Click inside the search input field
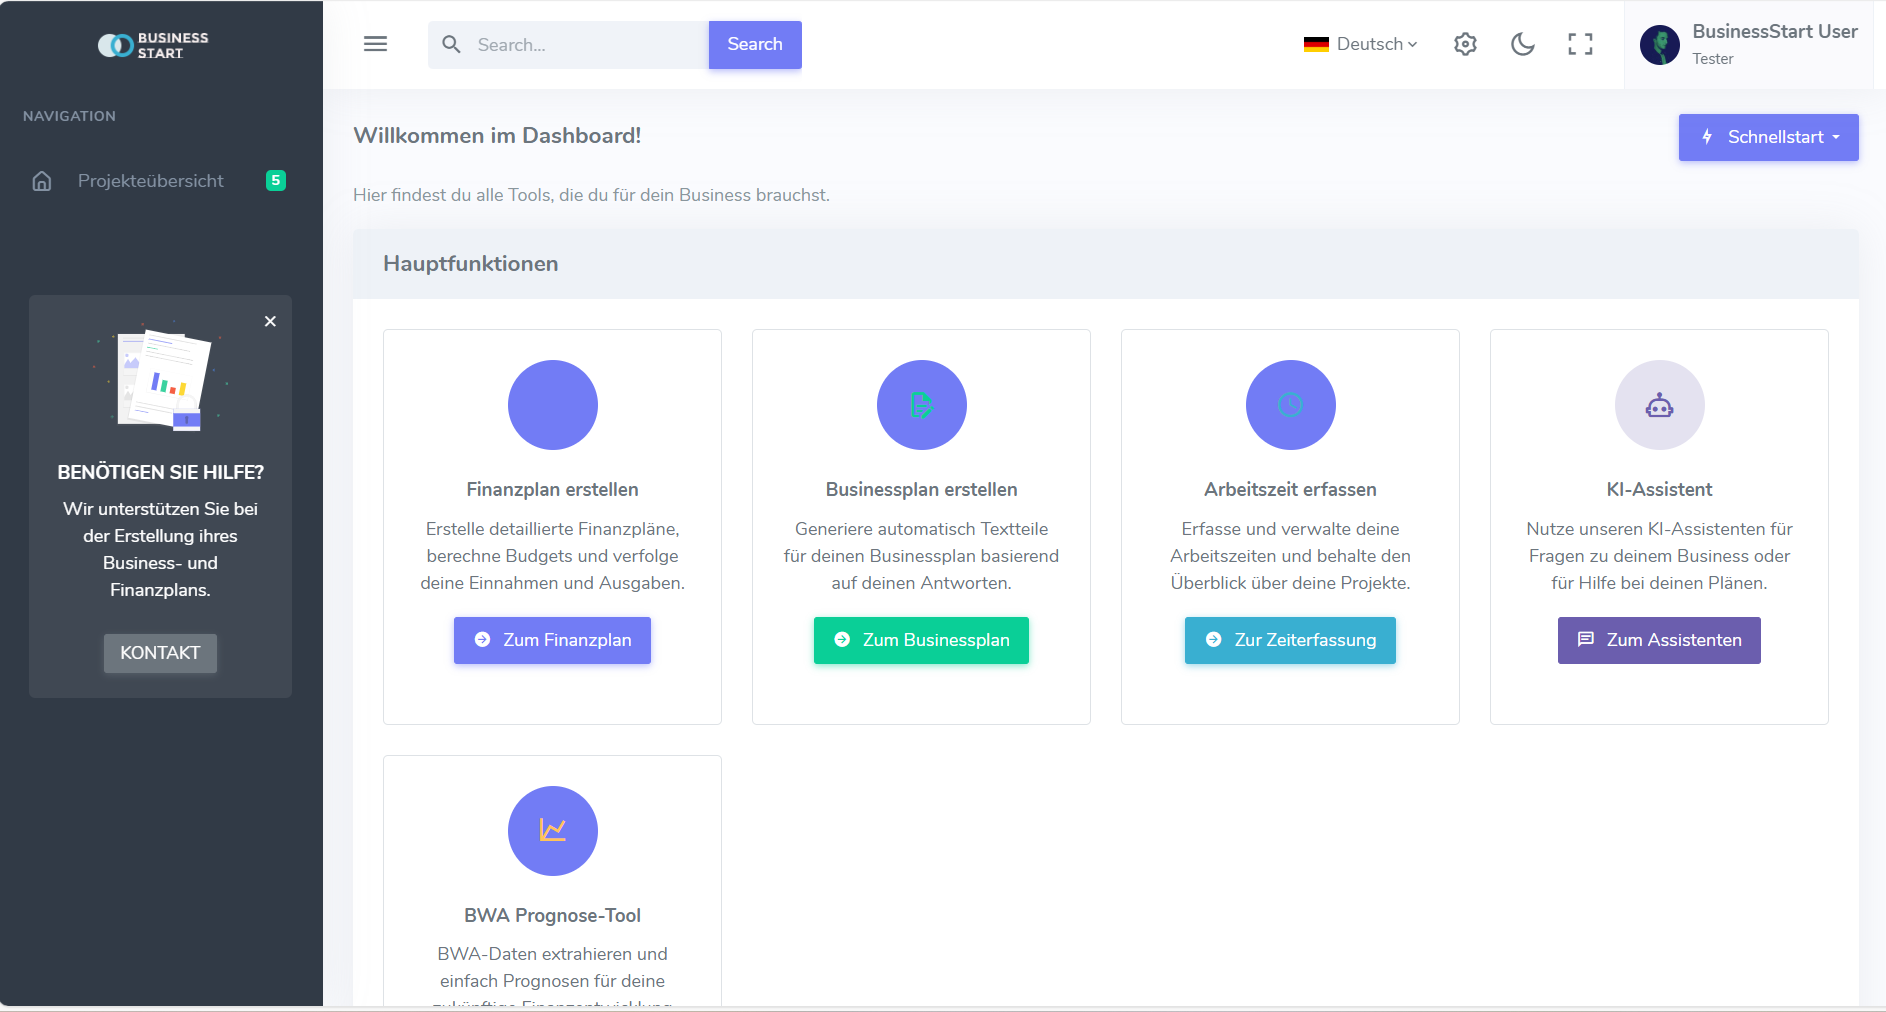 coord(580,44)
